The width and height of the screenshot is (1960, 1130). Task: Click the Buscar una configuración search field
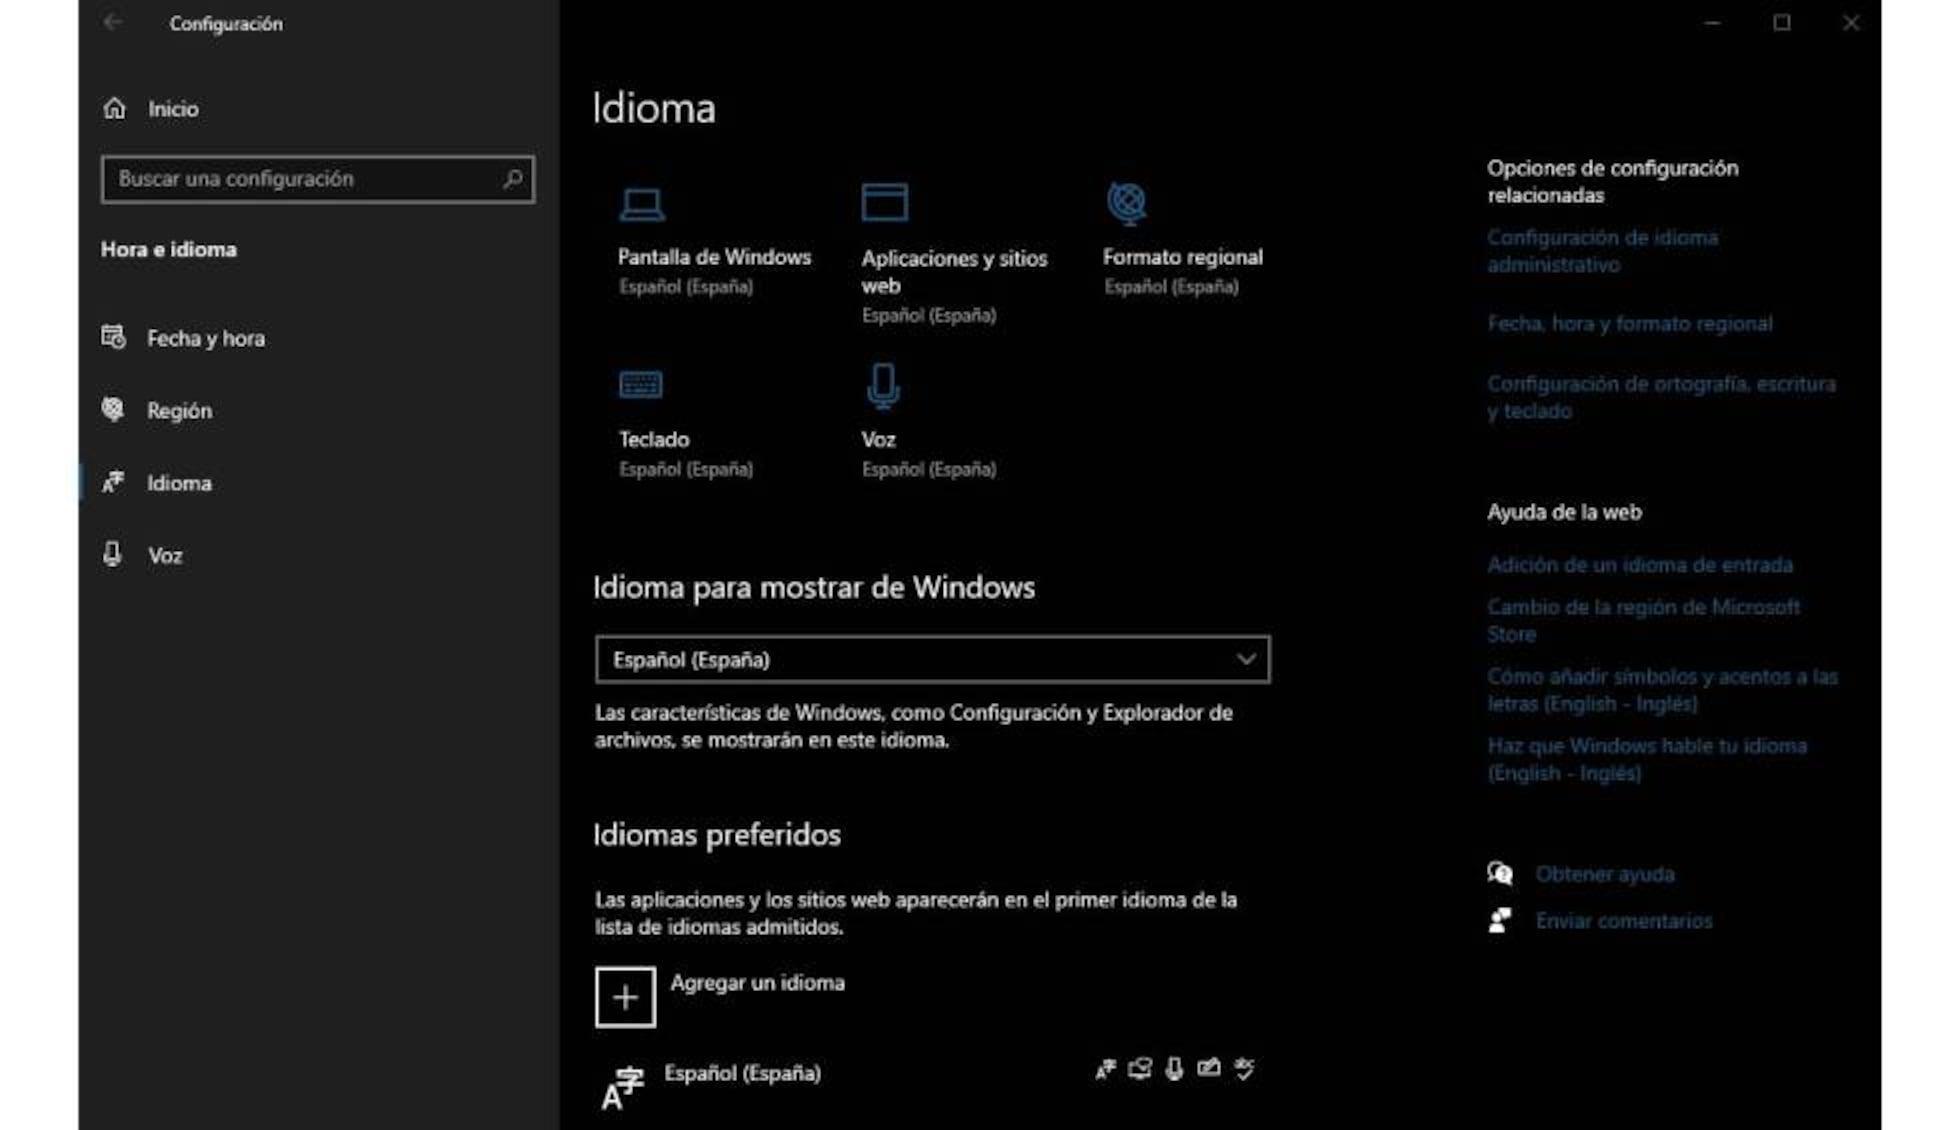coord(317,179)
